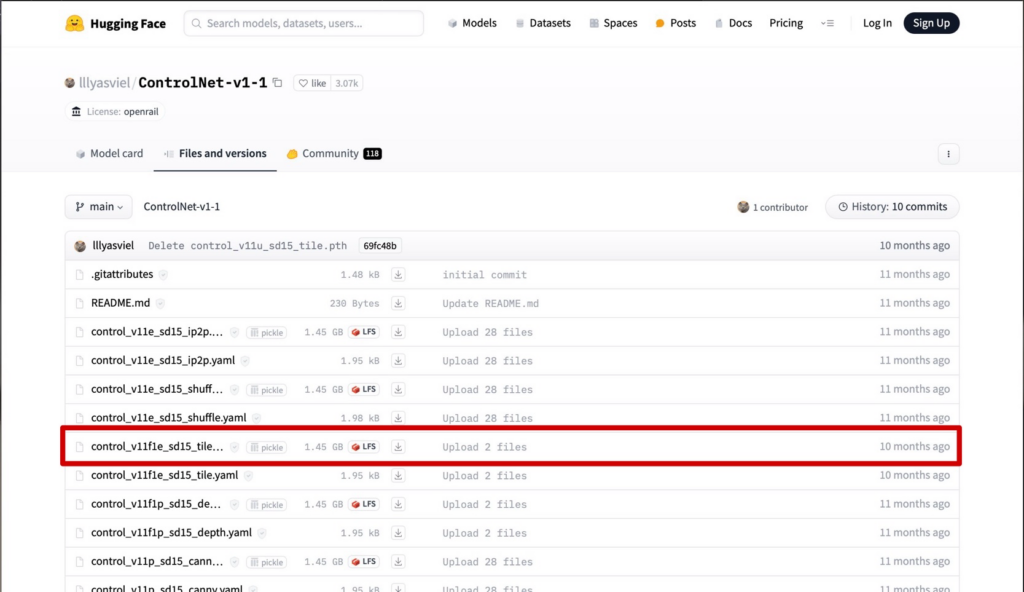Click the pickle badge on the ip2p row
Screen dimensions: 1024x592
[x=266, y=333]
